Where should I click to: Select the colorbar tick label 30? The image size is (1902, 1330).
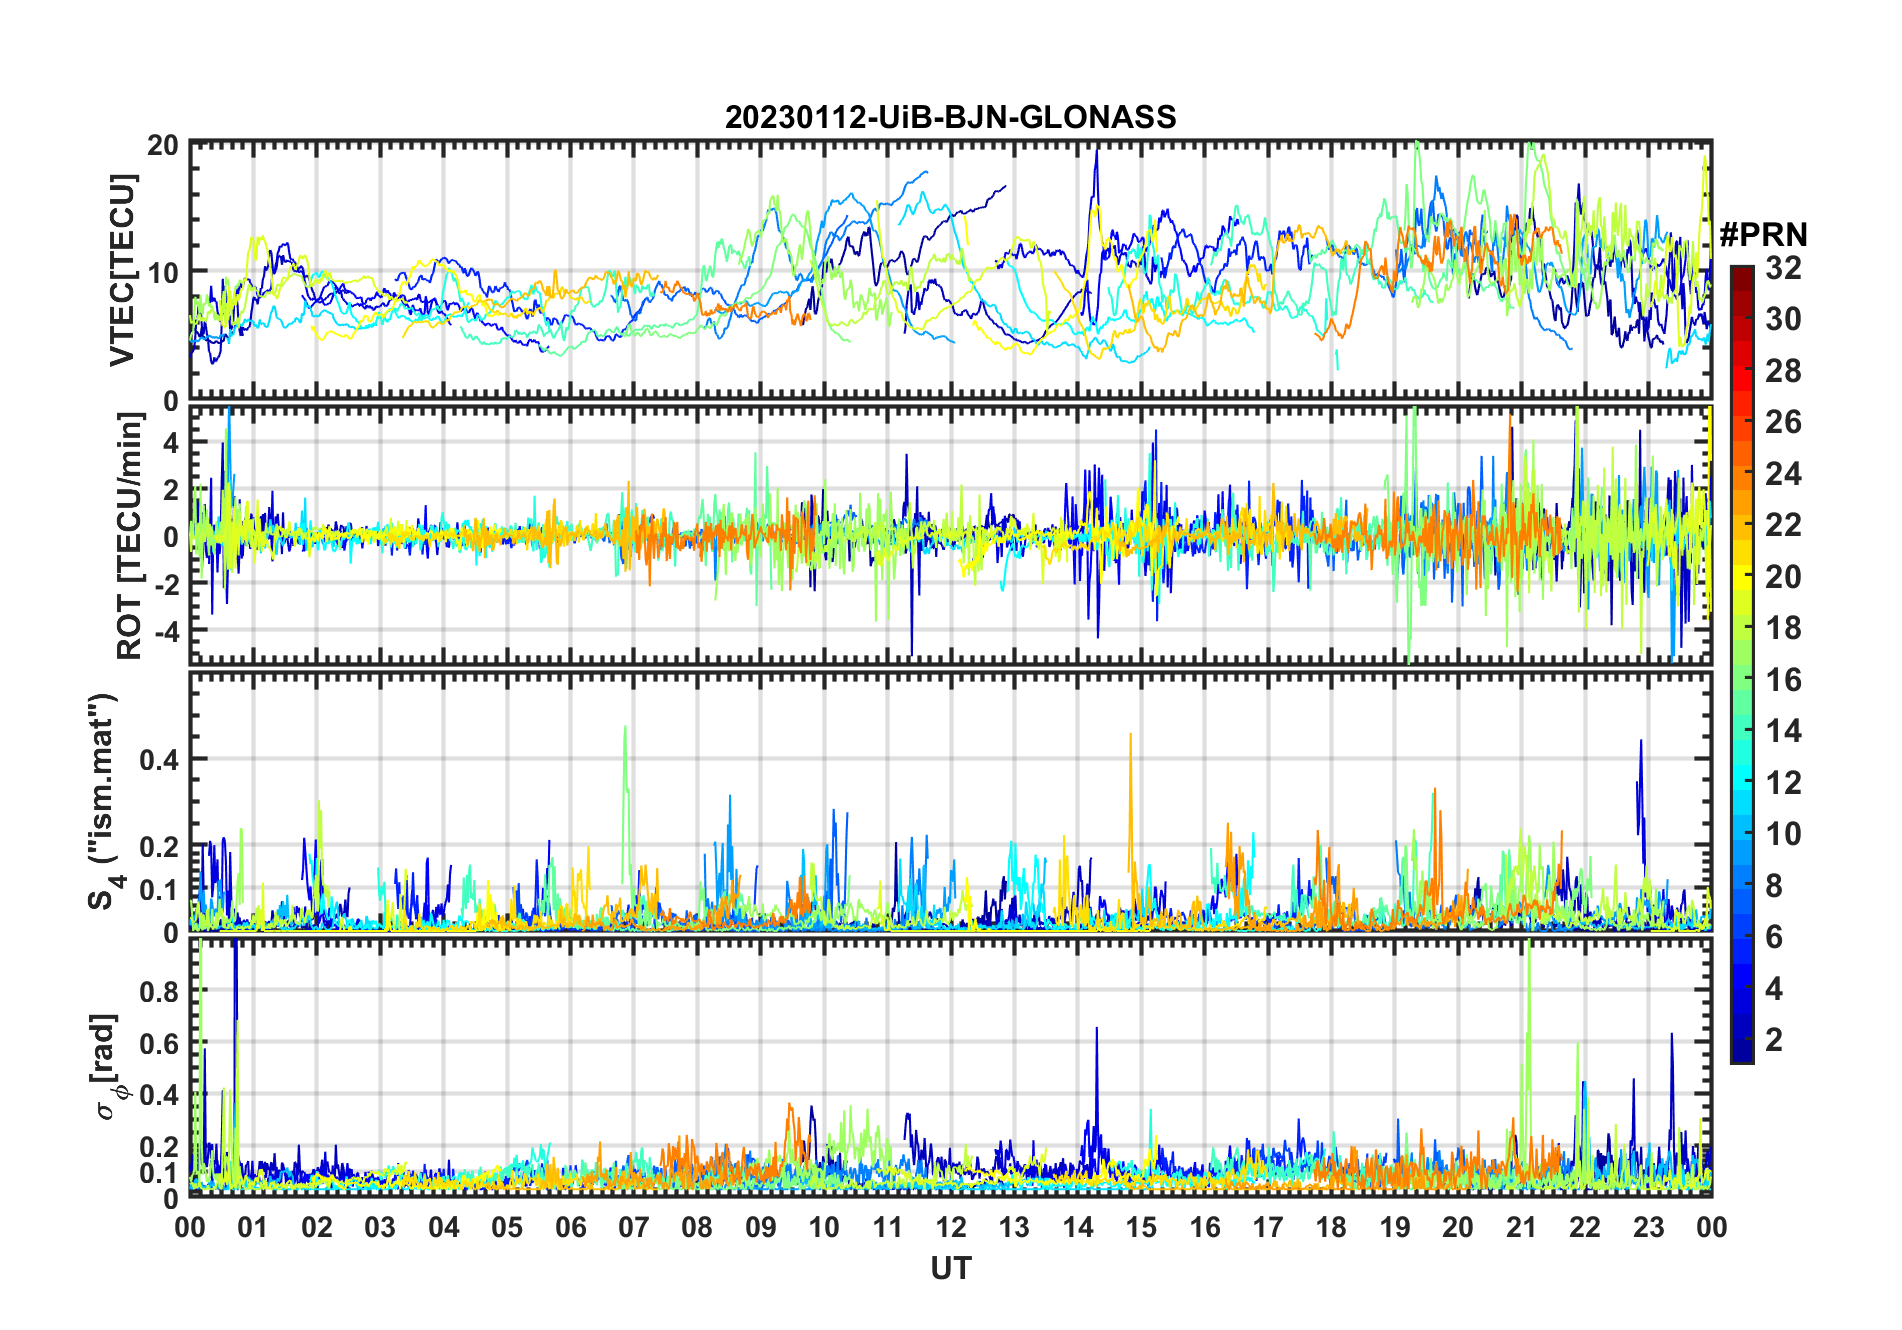1783,319
